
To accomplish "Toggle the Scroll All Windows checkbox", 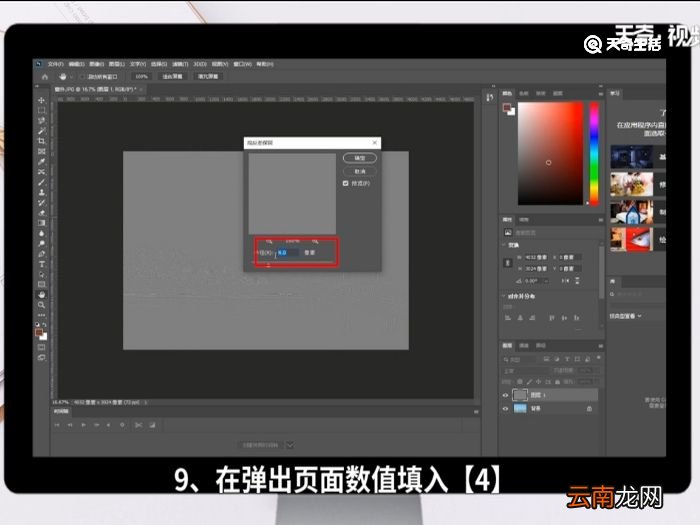I will tap(82, 77).
